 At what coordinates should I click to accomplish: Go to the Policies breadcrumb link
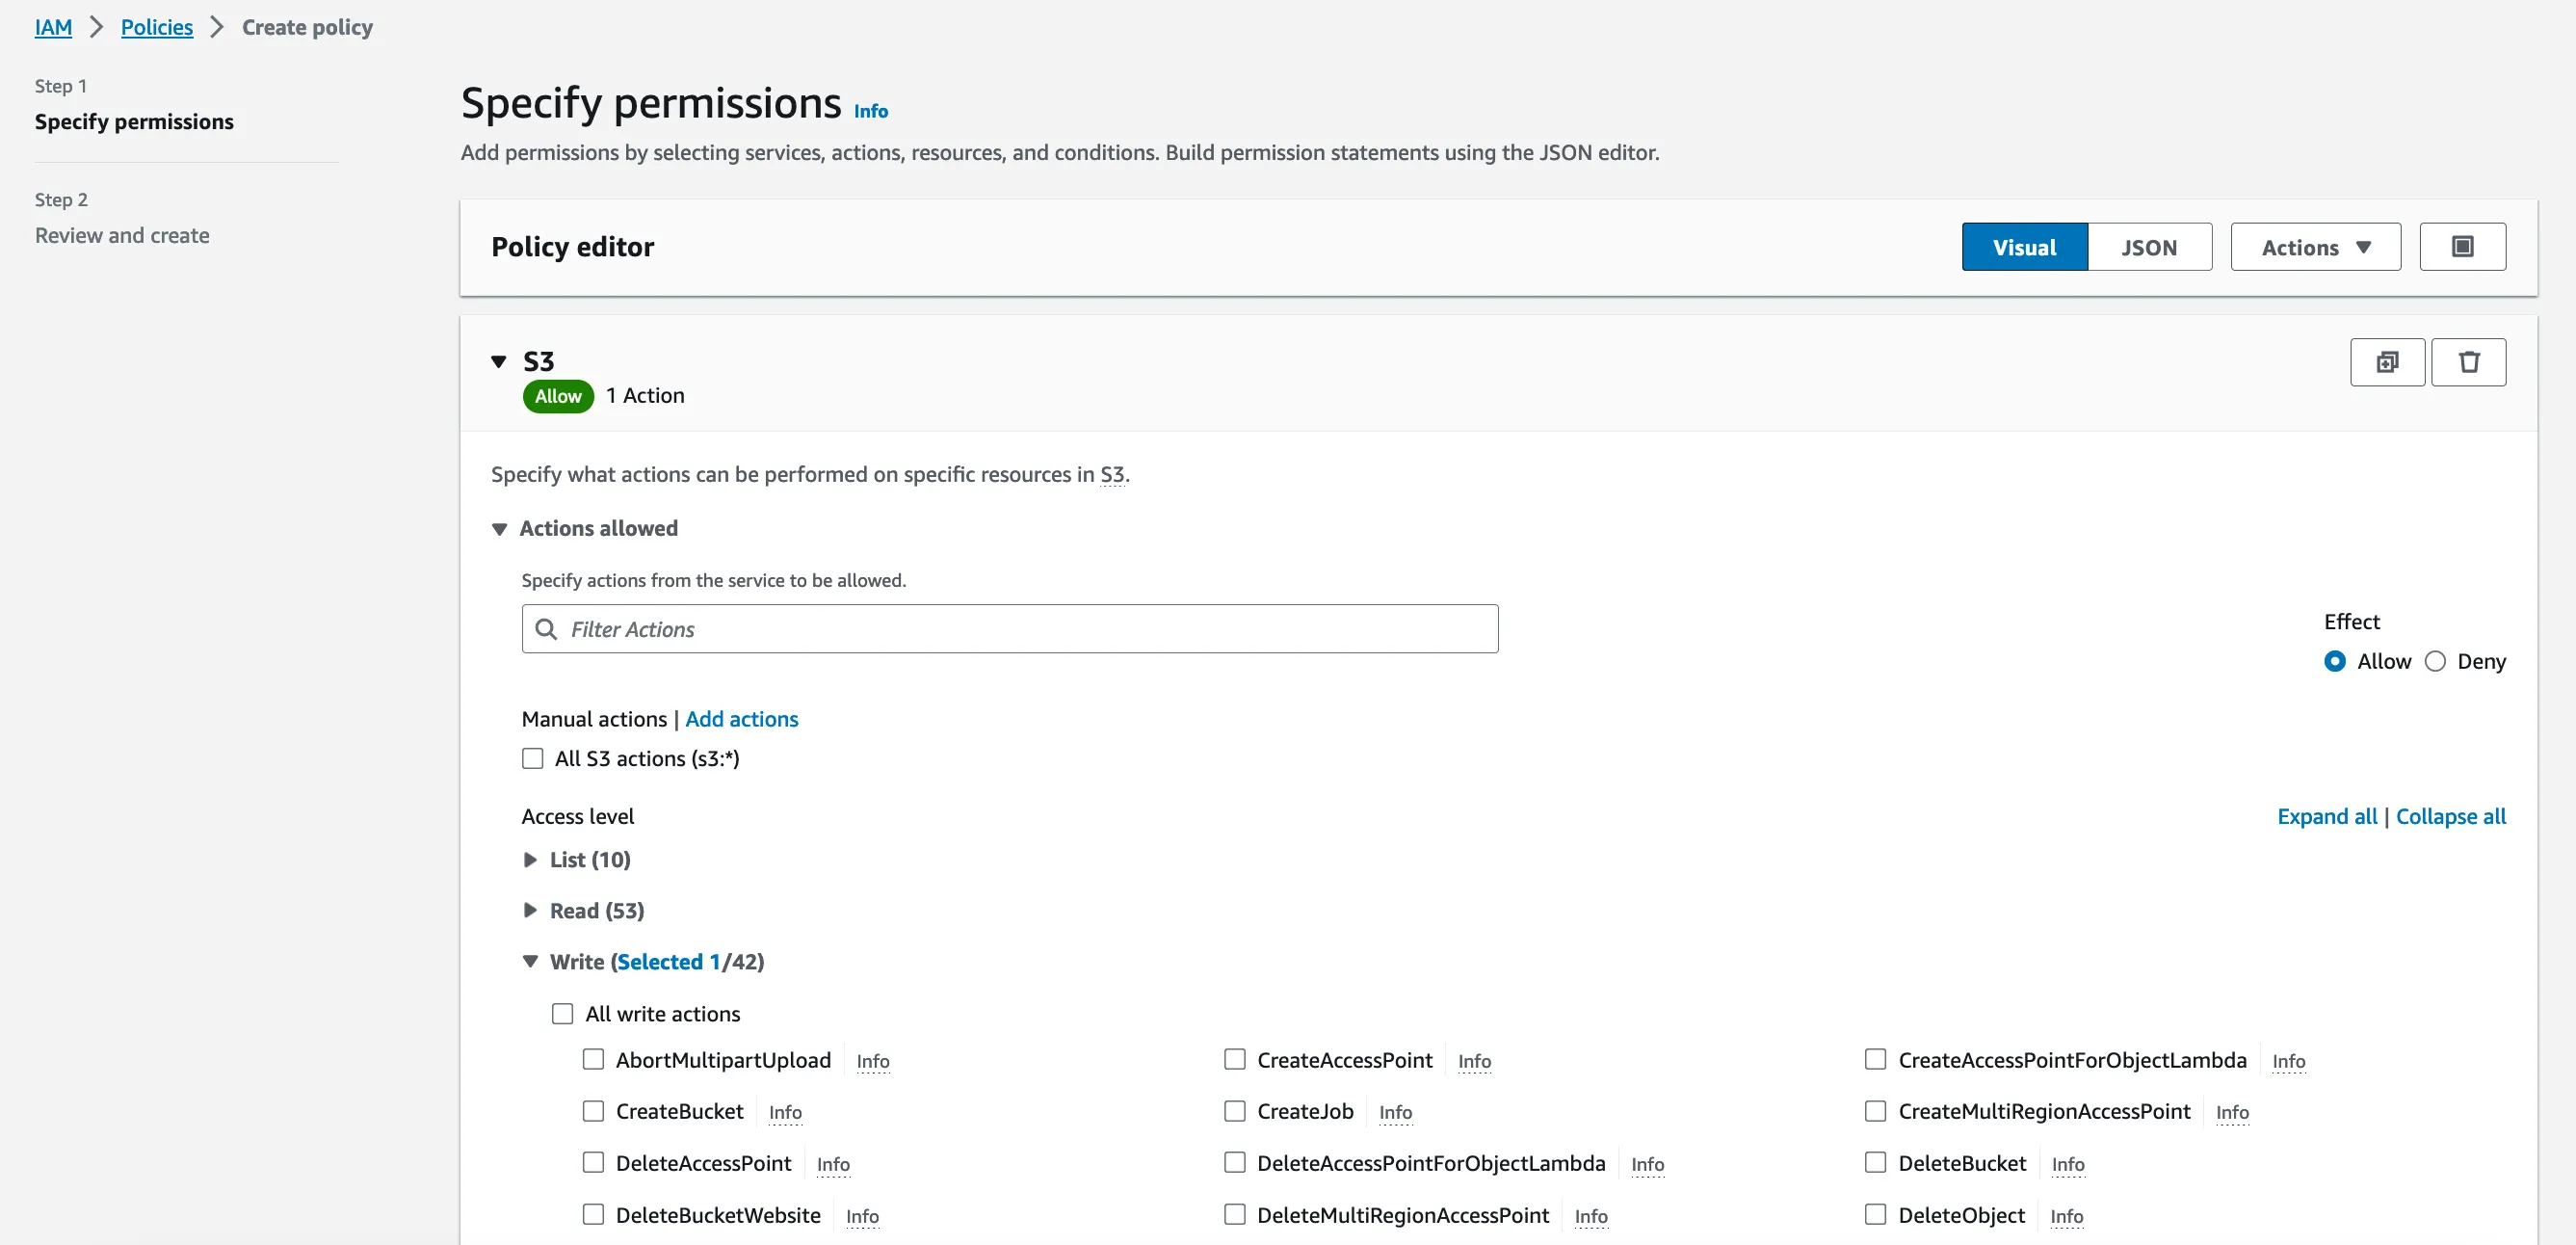pos(157,27)
